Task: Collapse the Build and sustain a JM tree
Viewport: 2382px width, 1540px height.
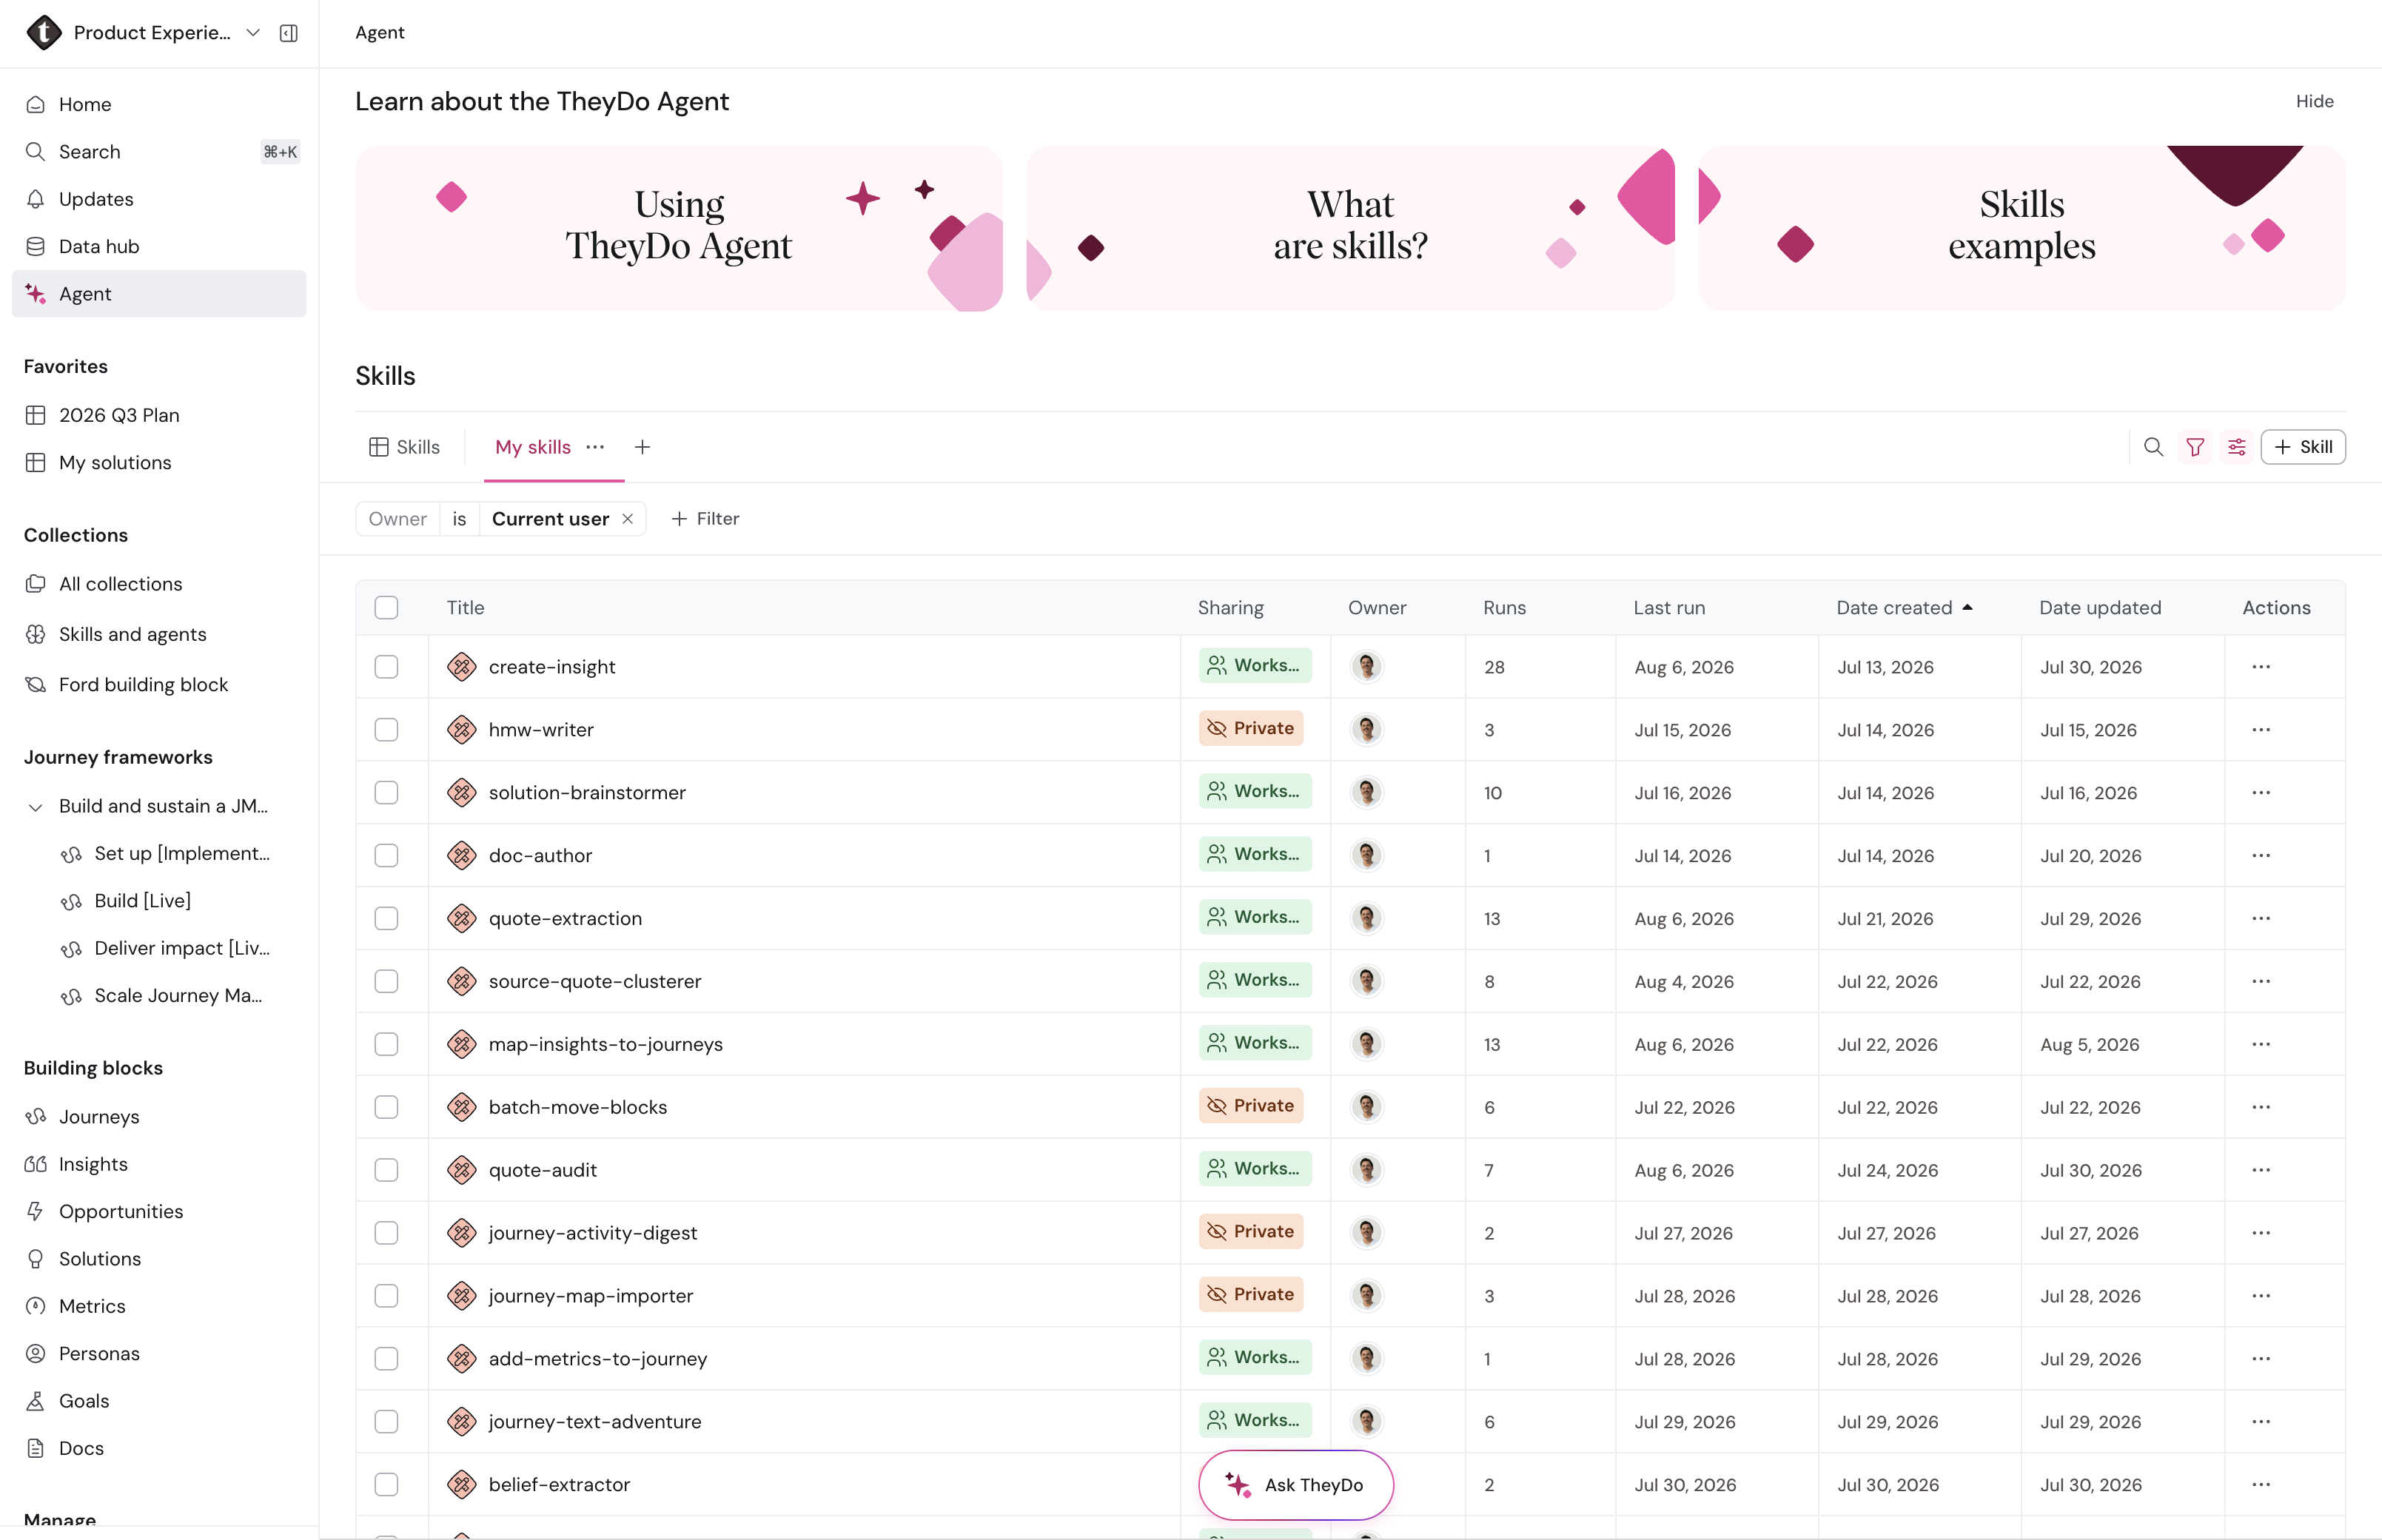Action: 36,807
